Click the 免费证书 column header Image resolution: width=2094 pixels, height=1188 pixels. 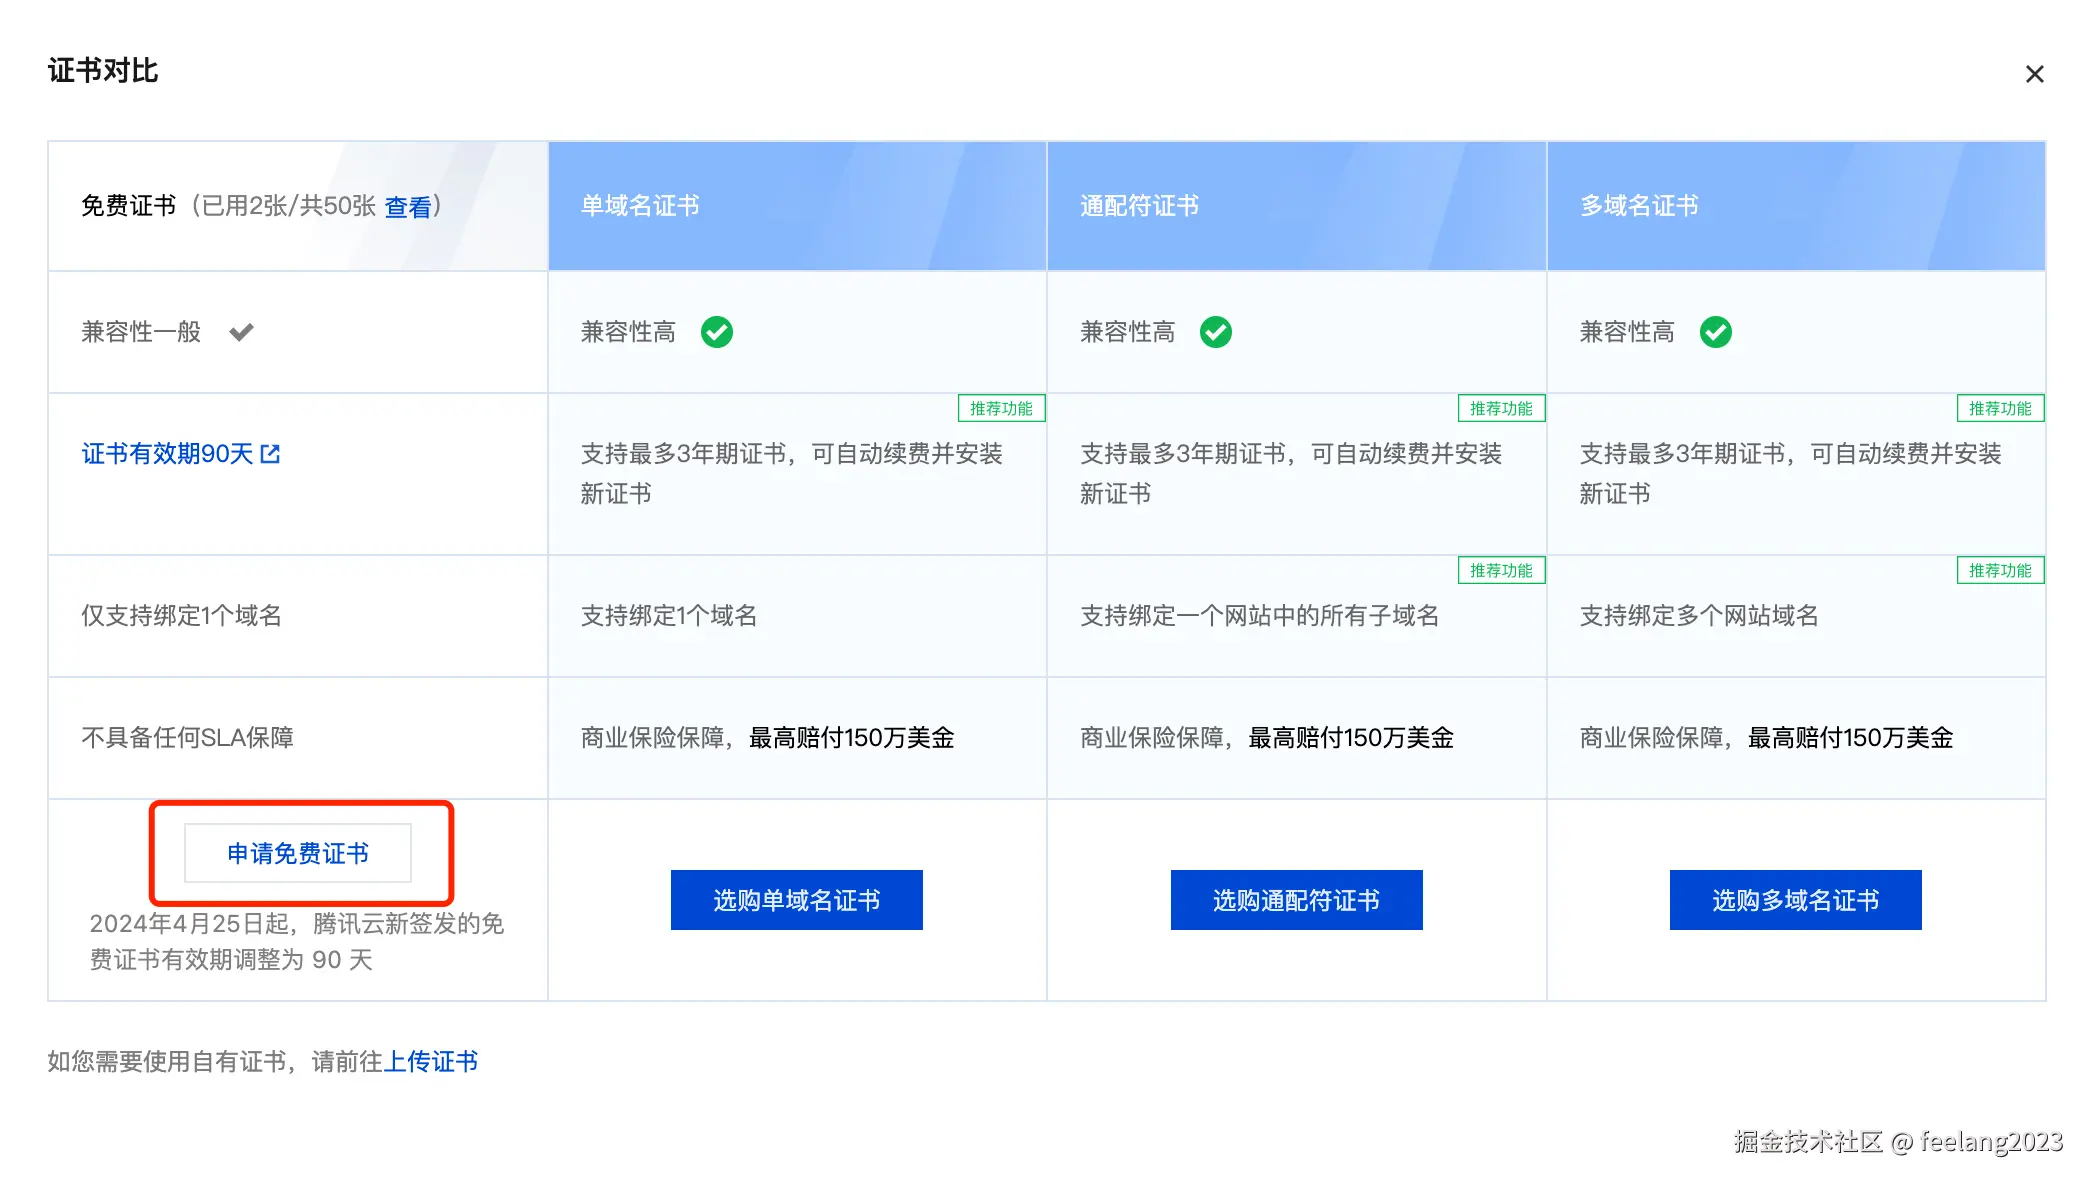click(128, 206)
